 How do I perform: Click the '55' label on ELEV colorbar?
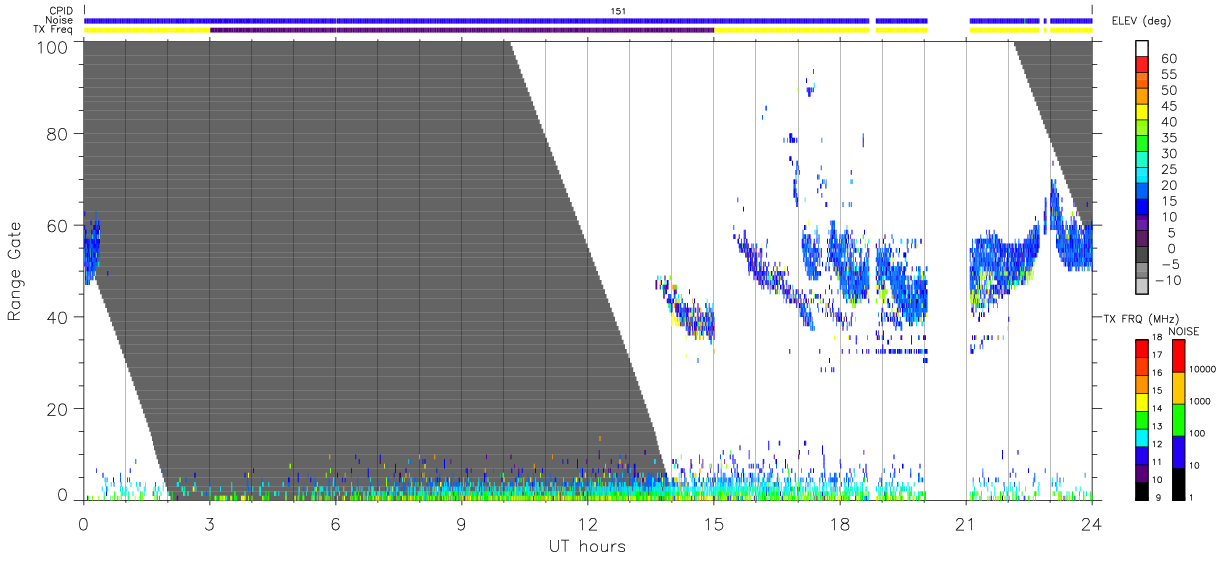tap(1167, 75)
